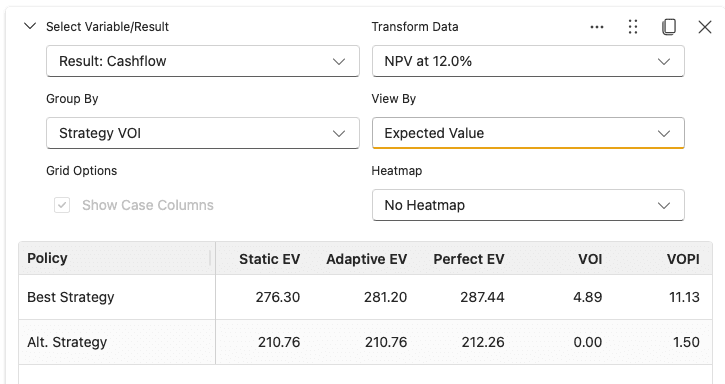Click the 4.89 VOI cell
Screen dimensions: 725x384
(x=588, y=297)
